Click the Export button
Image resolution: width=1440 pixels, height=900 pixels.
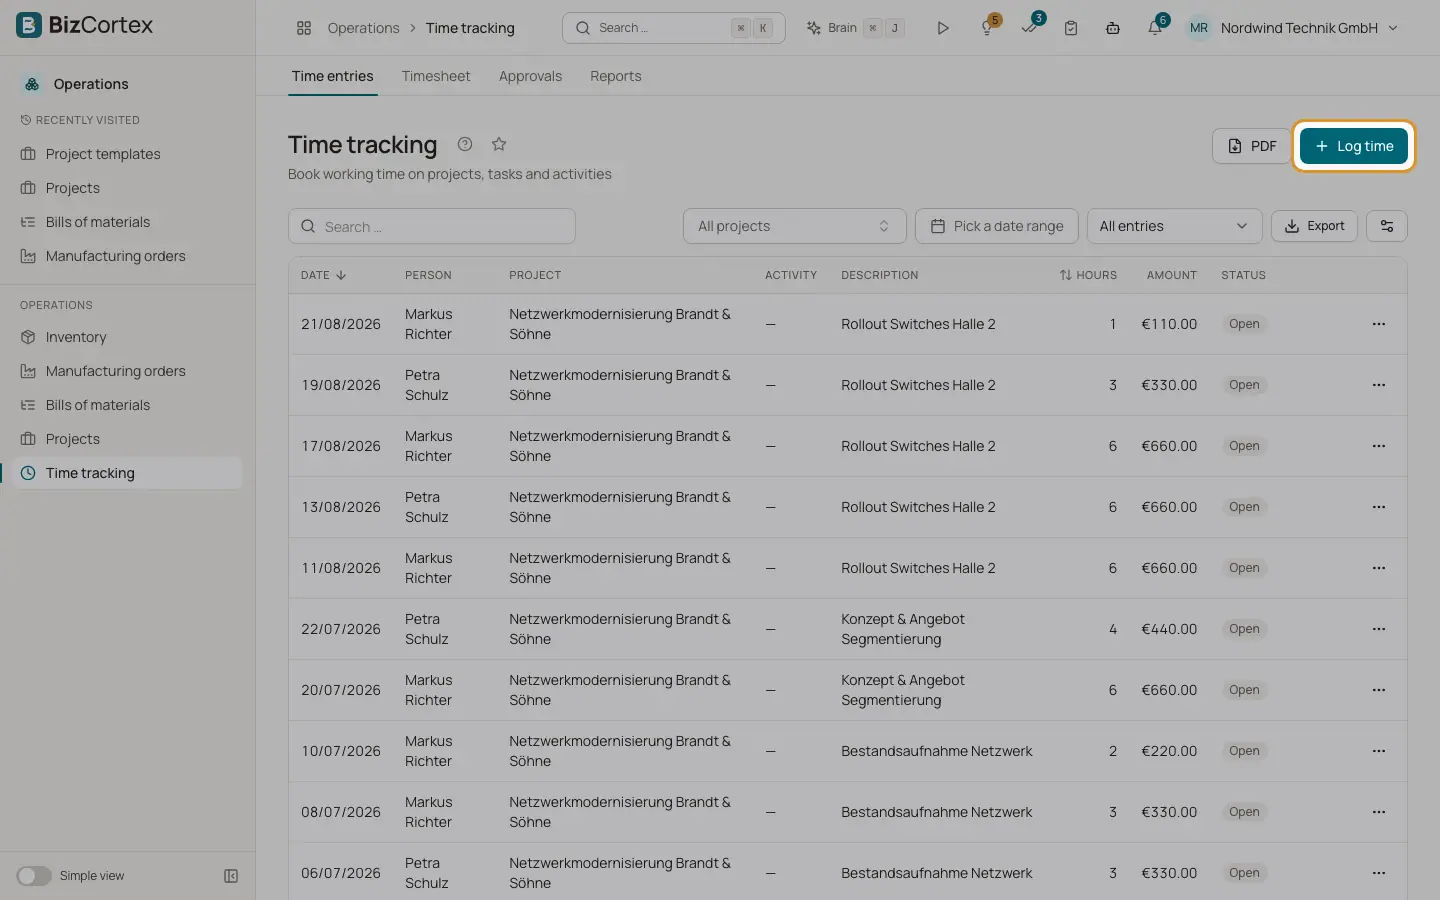(1314, 226)
